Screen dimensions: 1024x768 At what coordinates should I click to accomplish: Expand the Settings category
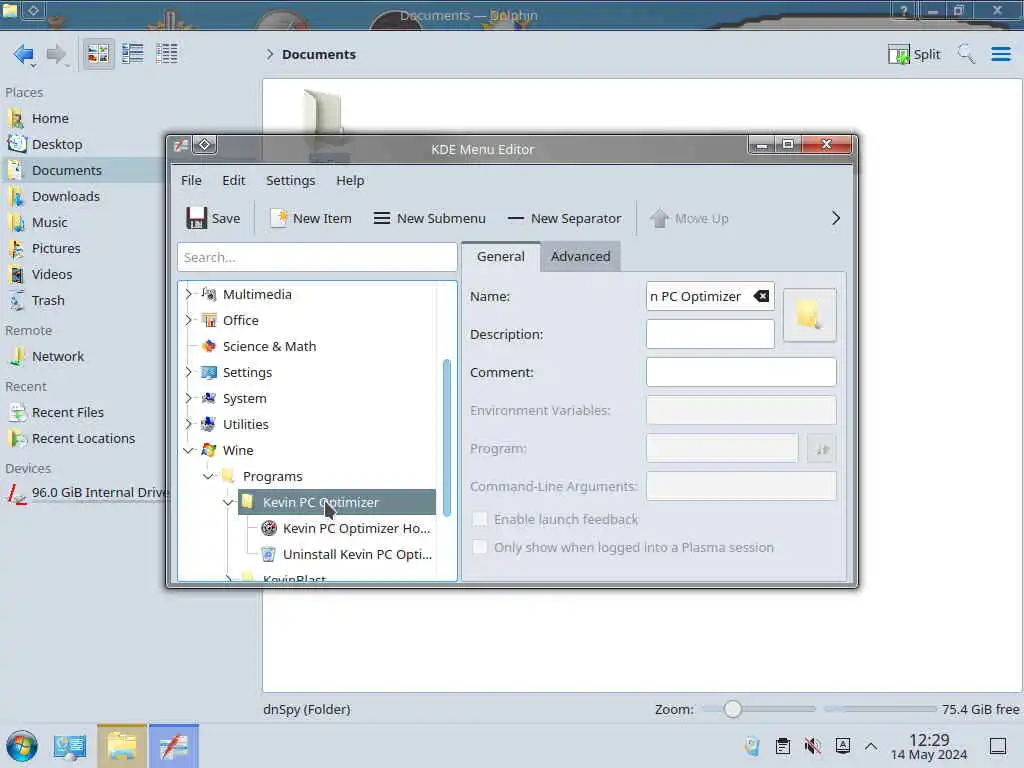[x=189, y=372]
